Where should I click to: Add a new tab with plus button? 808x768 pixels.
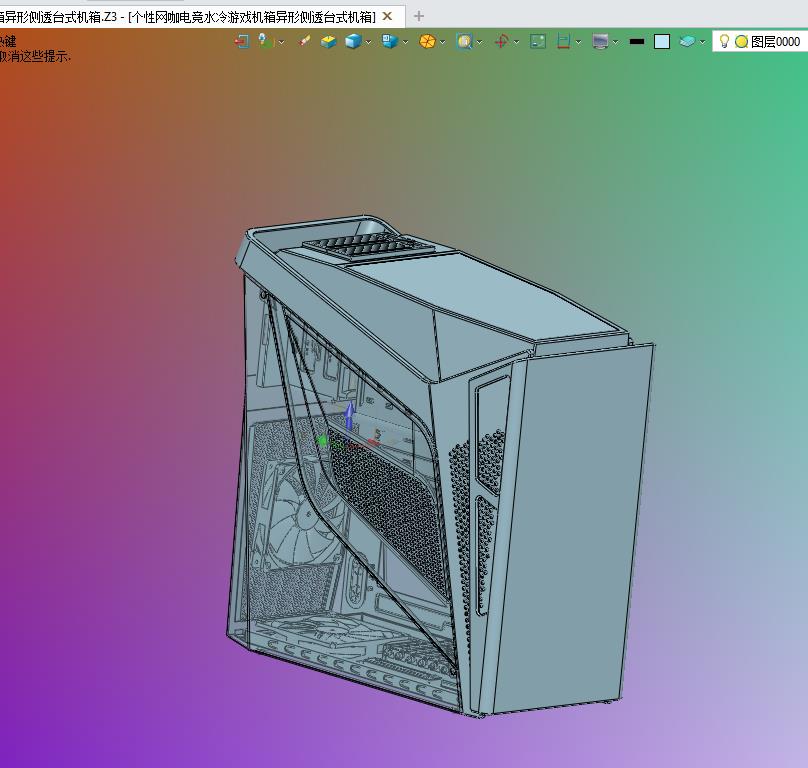coord(419,16)
